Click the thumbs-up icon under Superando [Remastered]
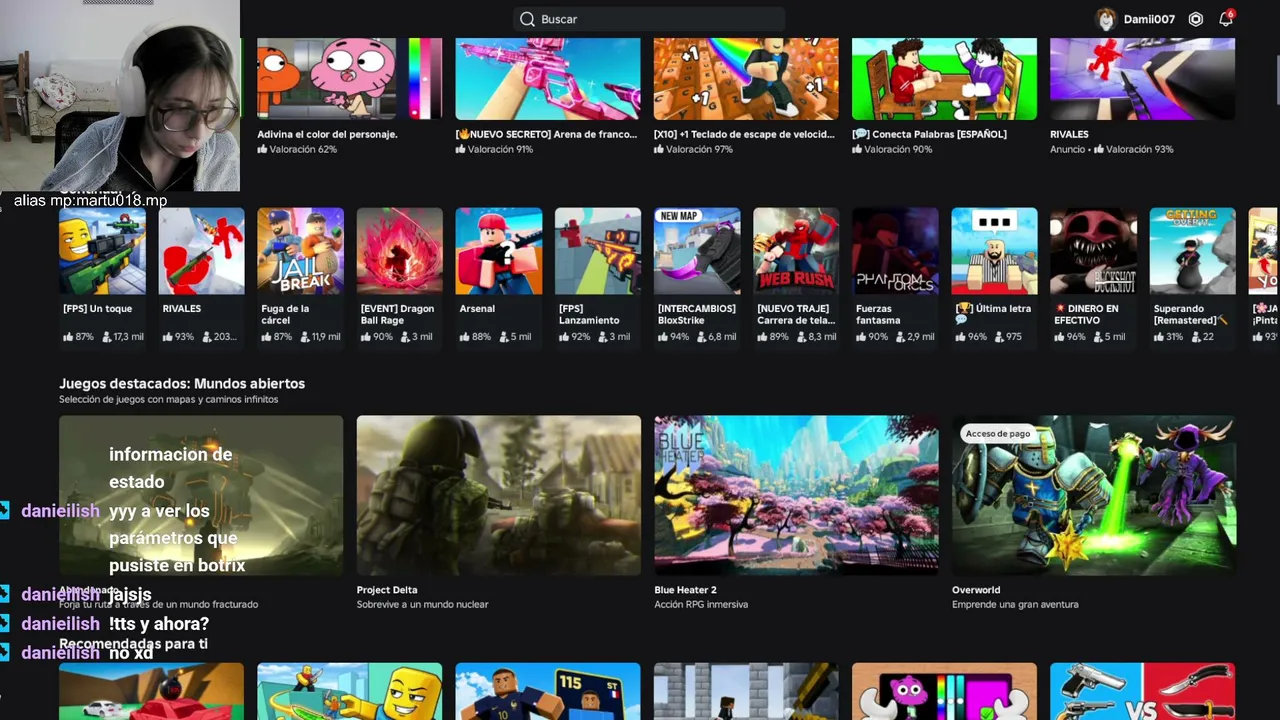Screen dimensions: 1280x720 (x=1159, y=337)
